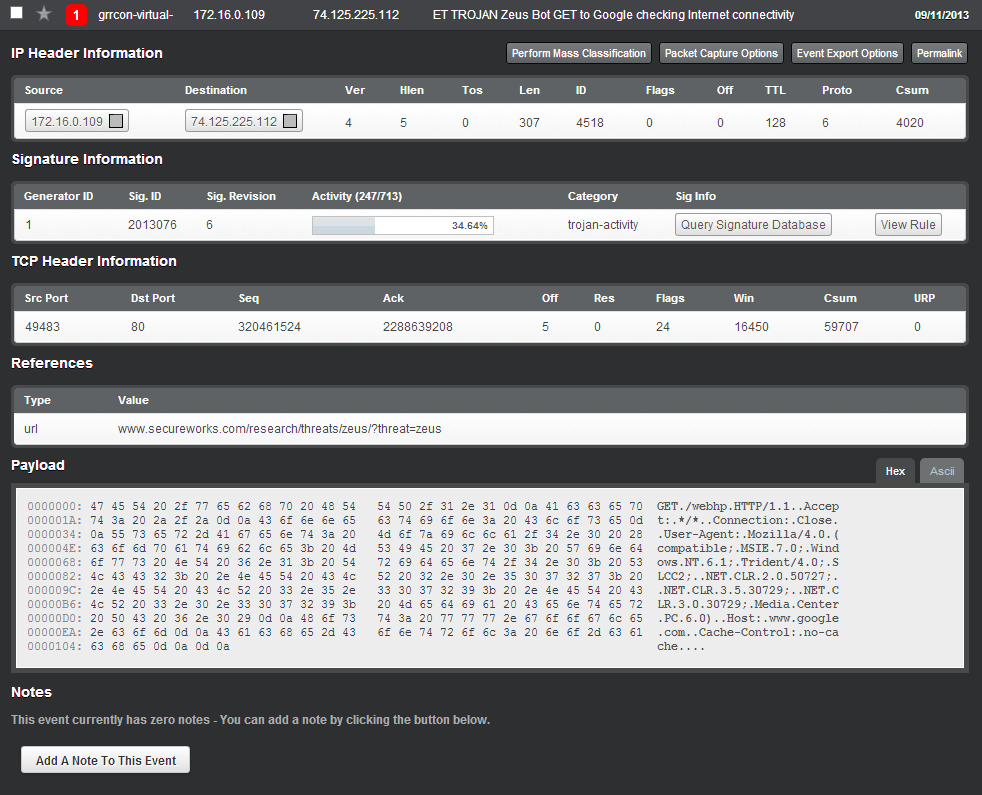Select the event checkbox in header row
This screenshot has width=982, height=795.
tap(17, 13)
